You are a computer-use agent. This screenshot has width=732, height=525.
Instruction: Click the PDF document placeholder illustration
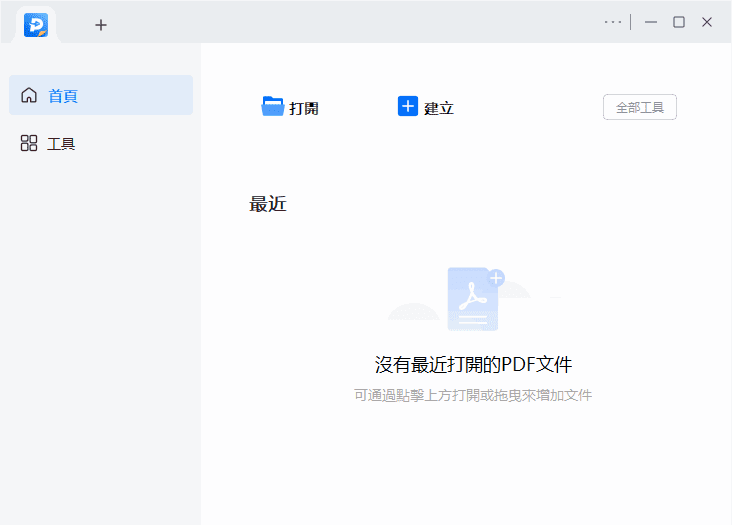tap(475, 299)
